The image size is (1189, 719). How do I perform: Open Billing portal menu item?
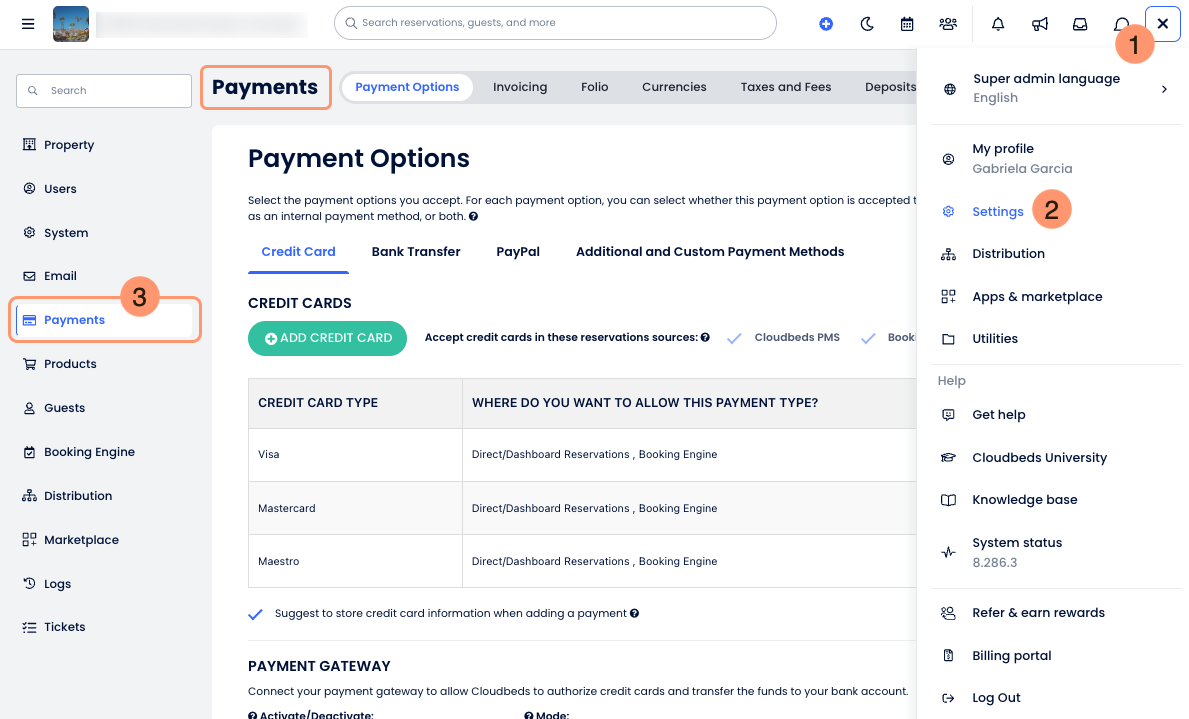click(1011, 656)
